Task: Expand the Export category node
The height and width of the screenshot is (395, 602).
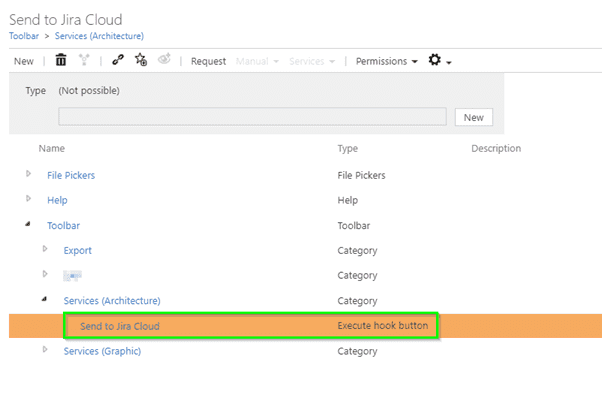Action: click(x=45, y=249)
